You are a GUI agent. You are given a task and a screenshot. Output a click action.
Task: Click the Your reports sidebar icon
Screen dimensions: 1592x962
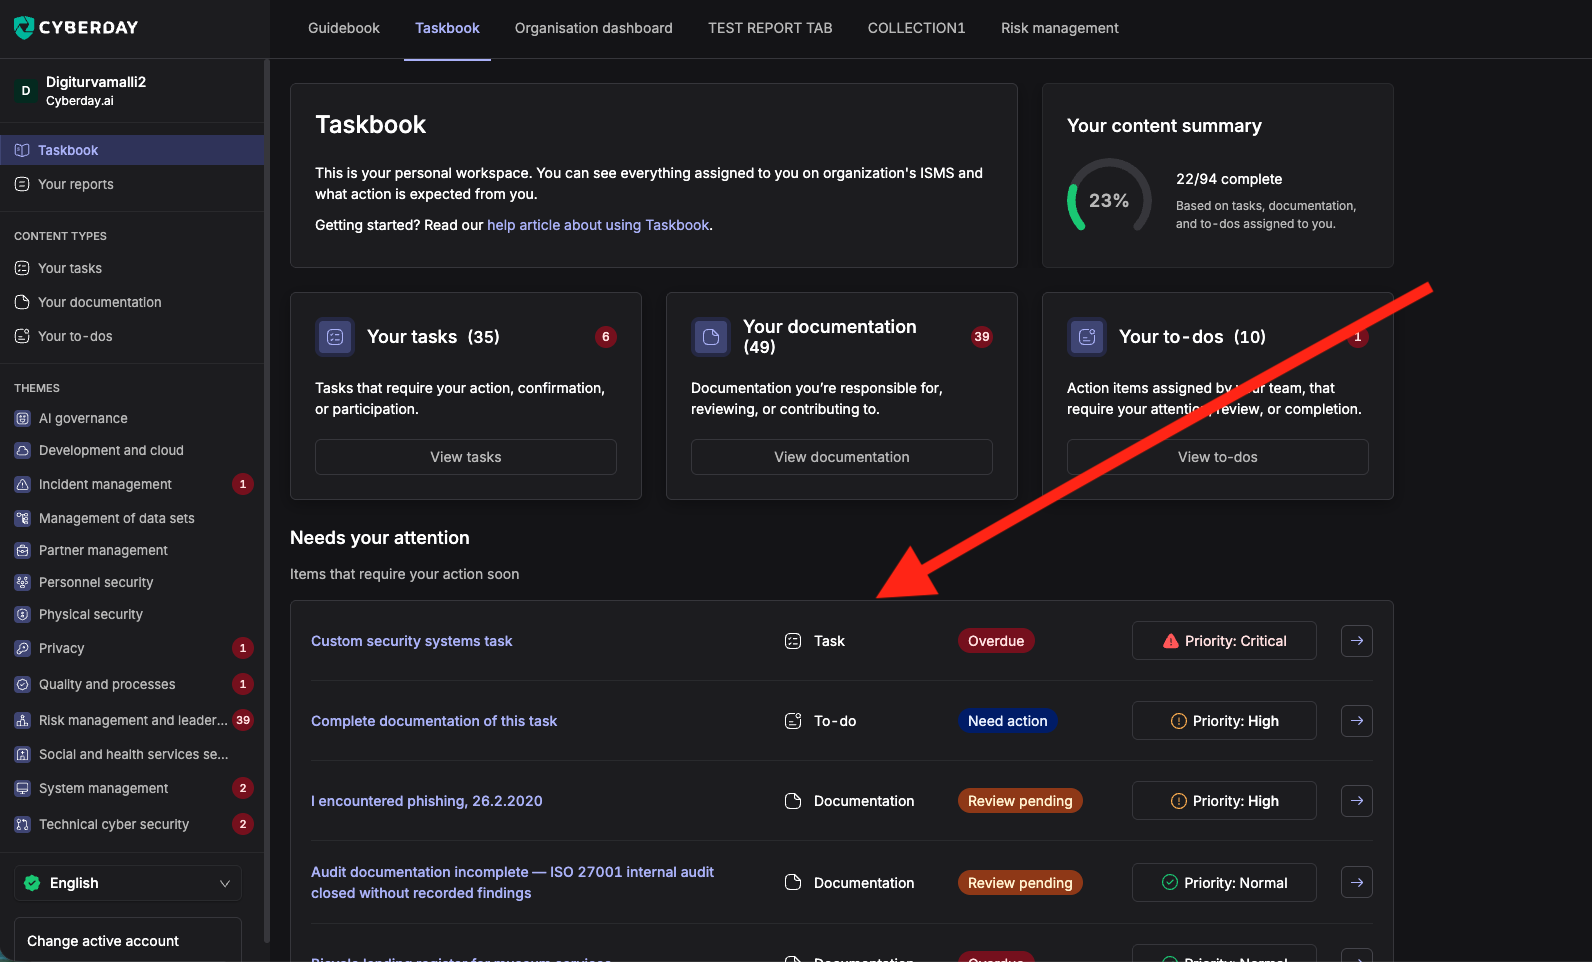click(22, 184)
